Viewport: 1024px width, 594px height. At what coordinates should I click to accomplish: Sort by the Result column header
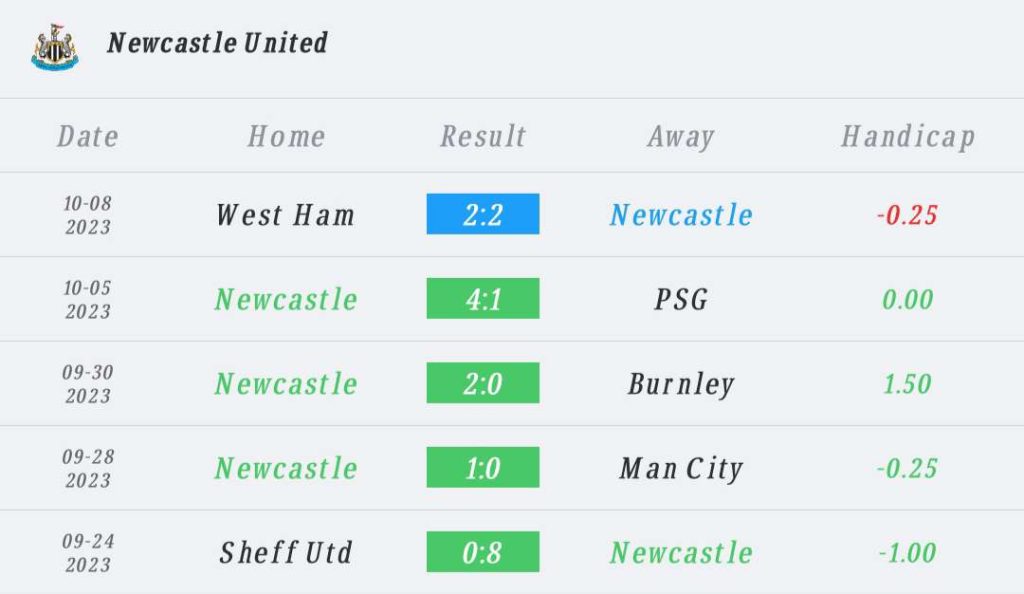483,136
